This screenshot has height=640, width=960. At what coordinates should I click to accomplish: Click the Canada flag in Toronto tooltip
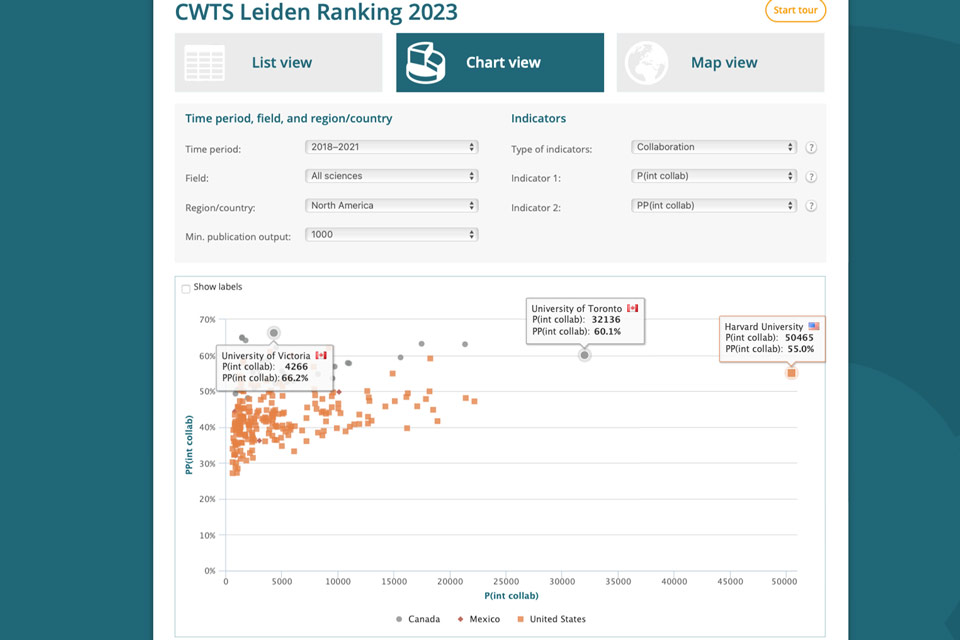[x=632, y=308]
